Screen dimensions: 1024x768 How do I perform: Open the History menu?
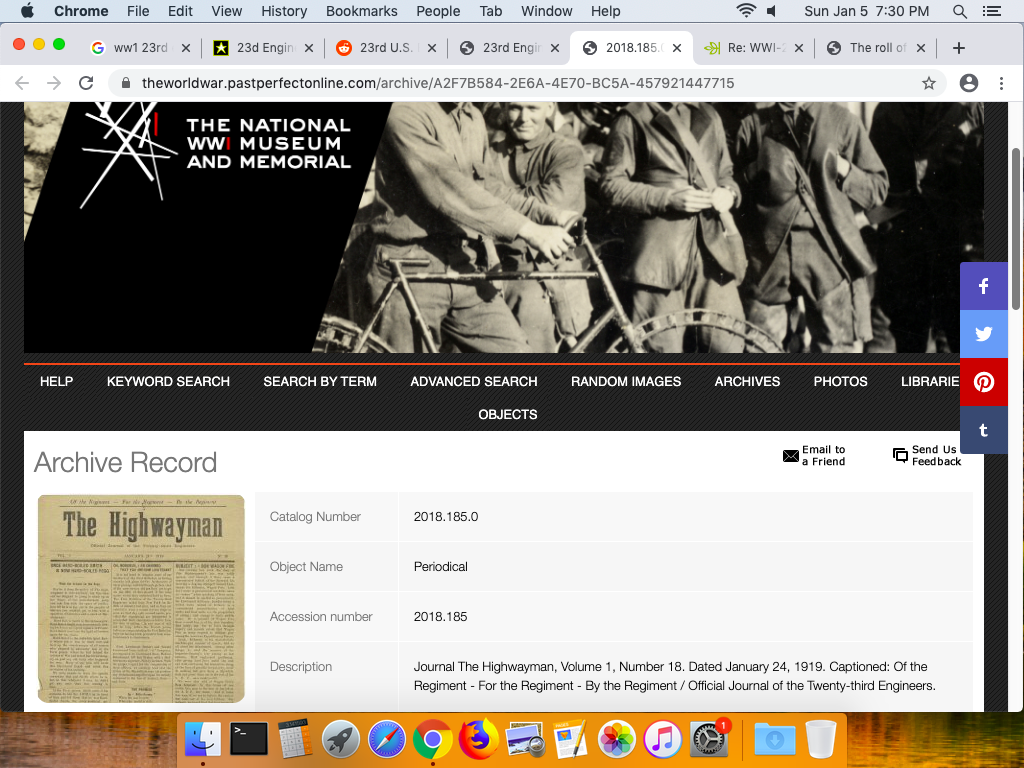coord(284,11)
